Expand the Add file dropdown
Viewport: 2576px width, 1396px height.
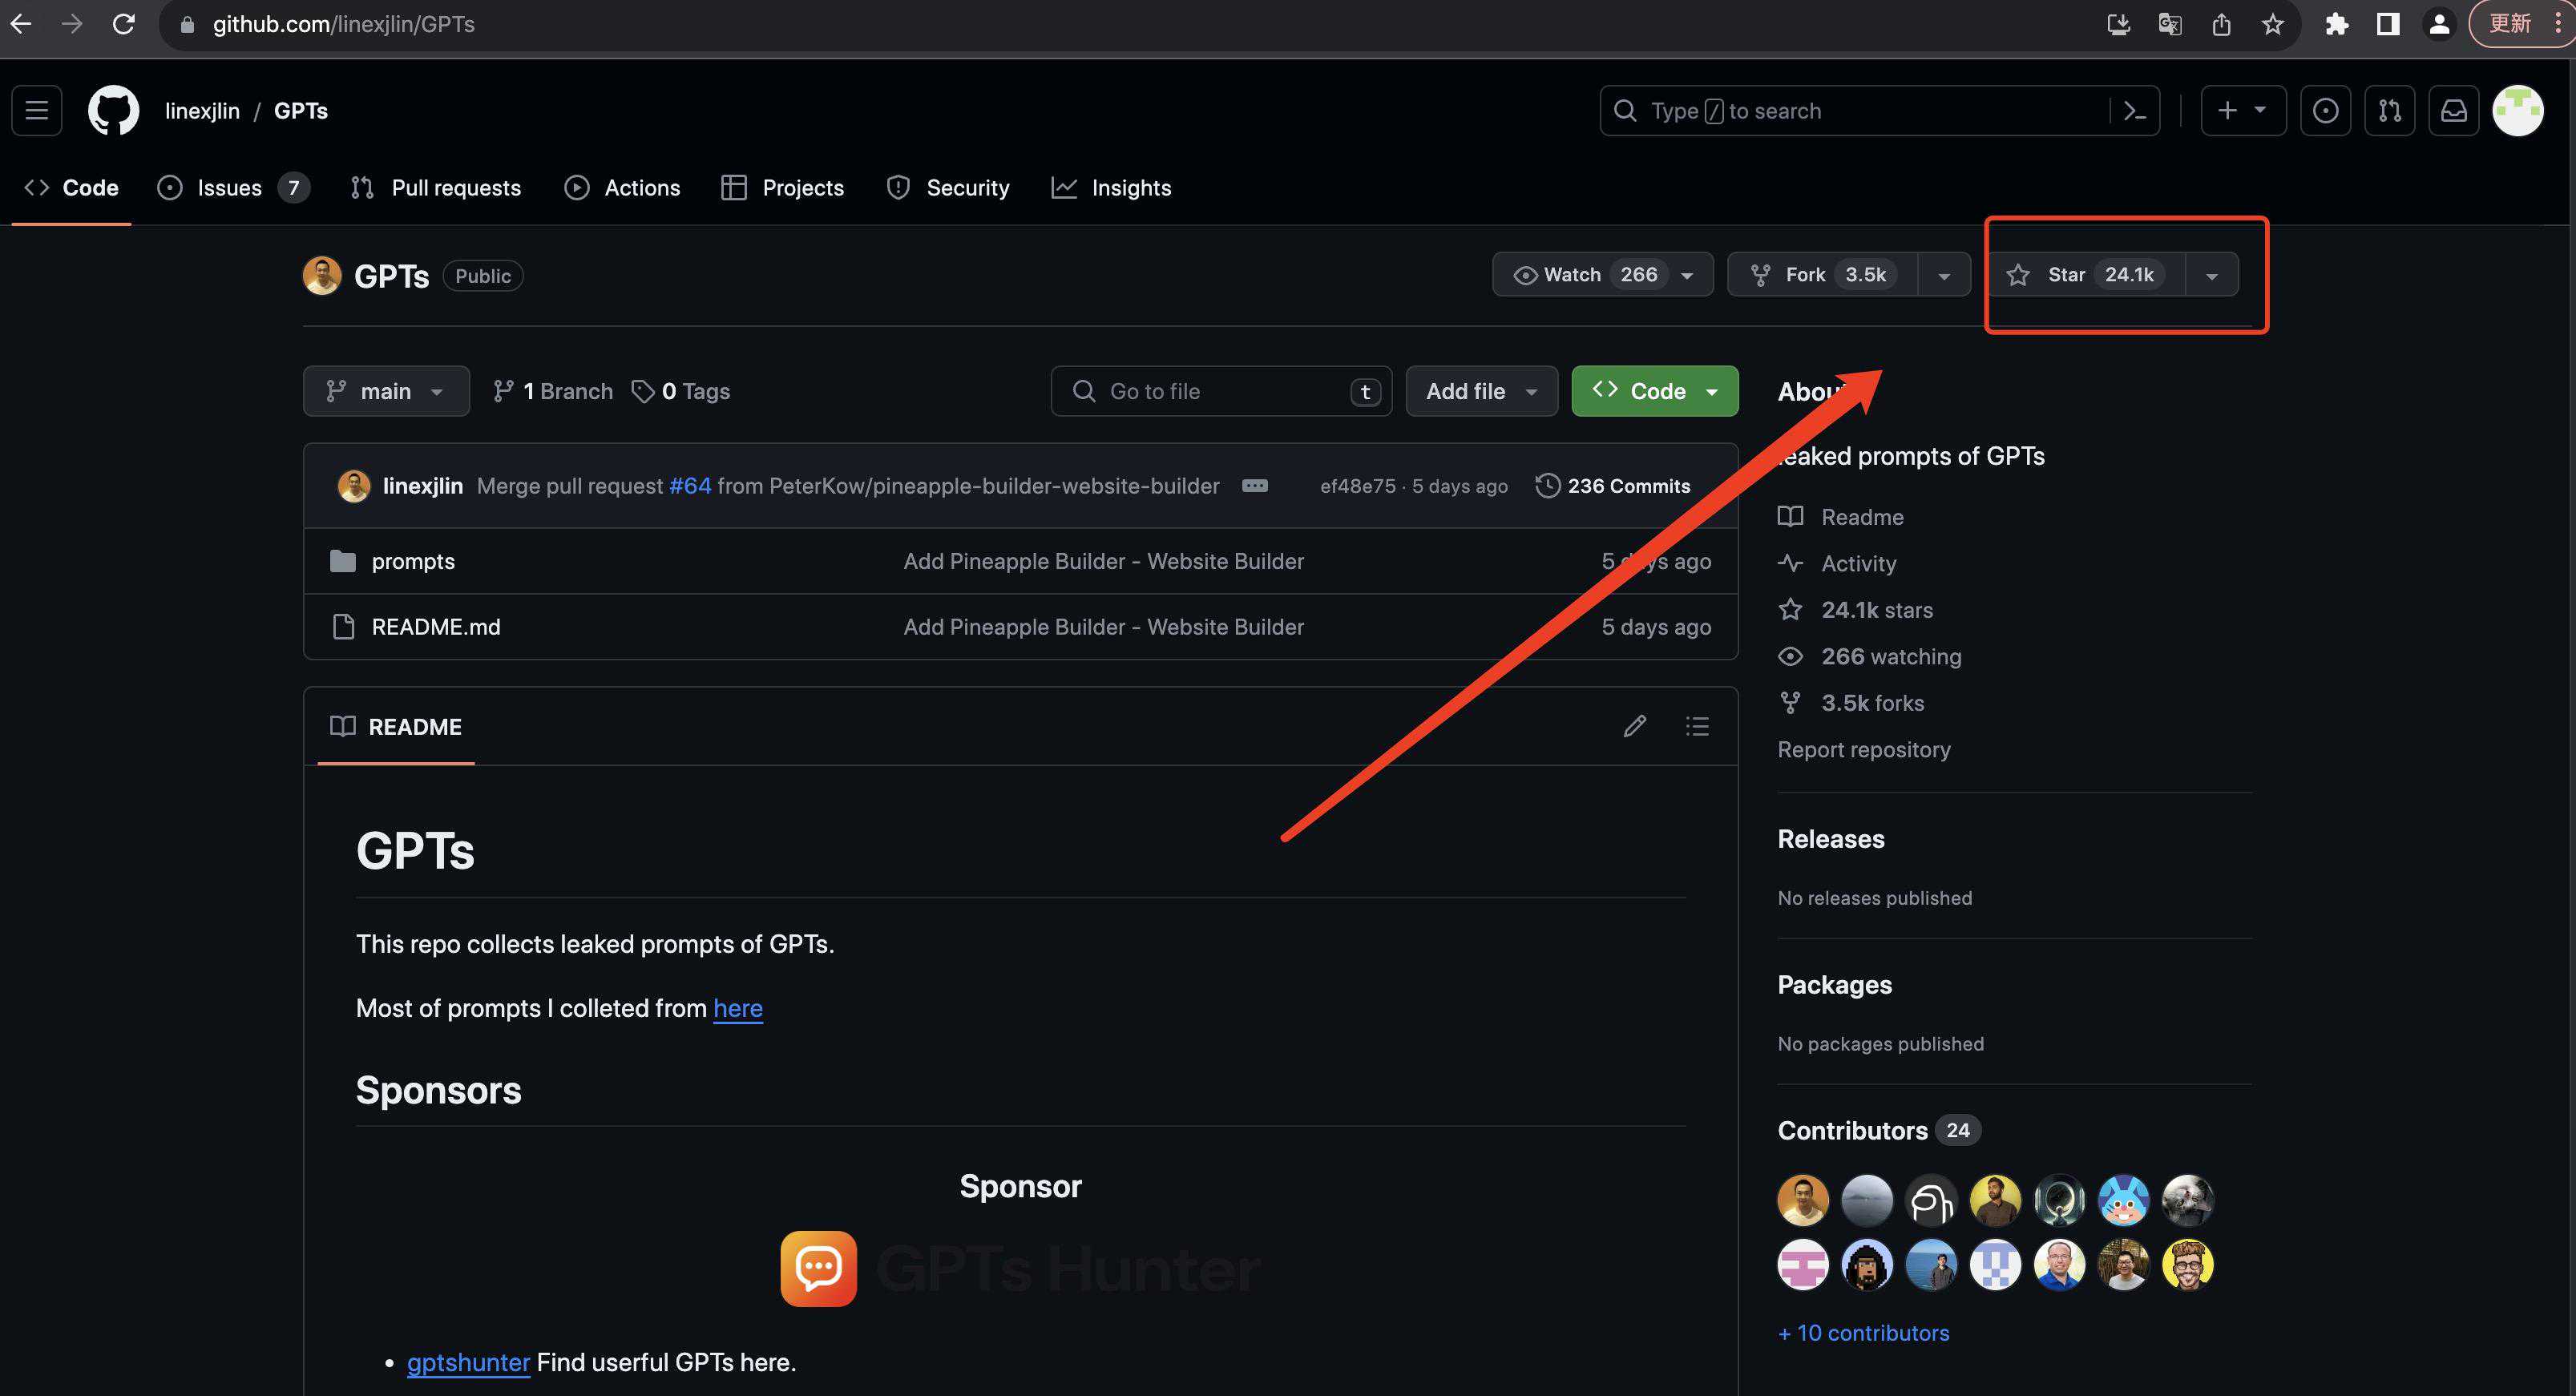1481,391
